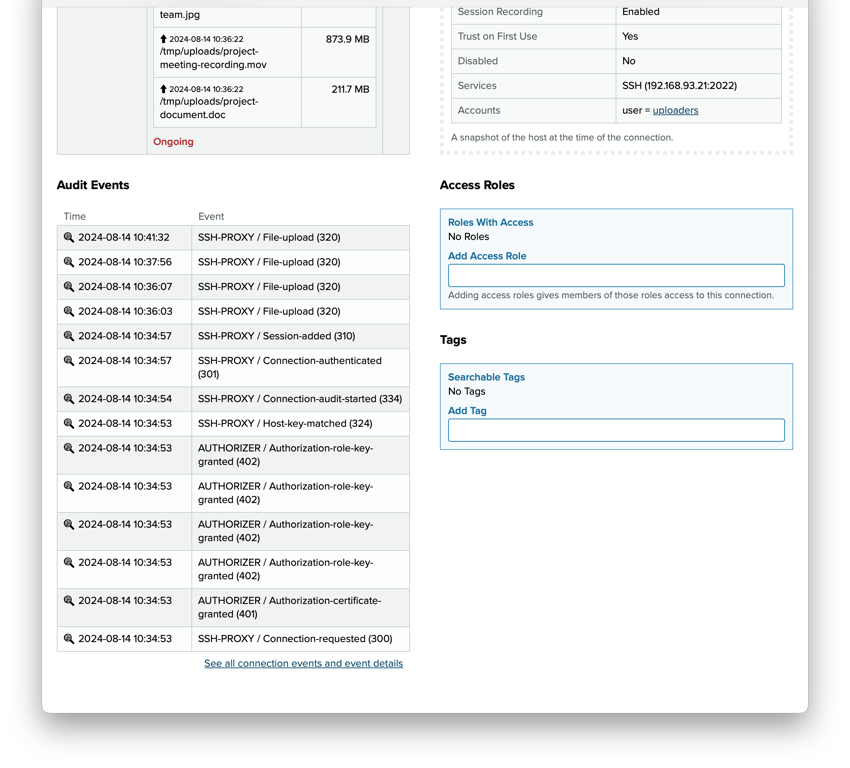Open details icon for 10:36:03 File-upload event
Screen dimensions: 850x768
coord(69,311)
